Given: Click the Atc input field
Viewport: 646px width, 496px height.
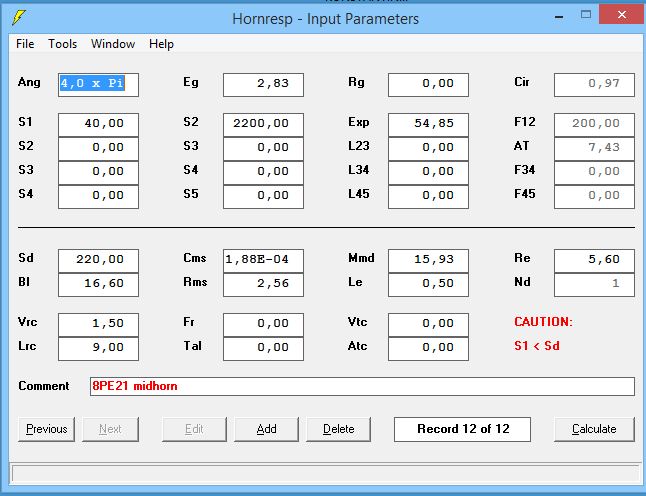Looking at the screenshot, I should pos(428,349).
